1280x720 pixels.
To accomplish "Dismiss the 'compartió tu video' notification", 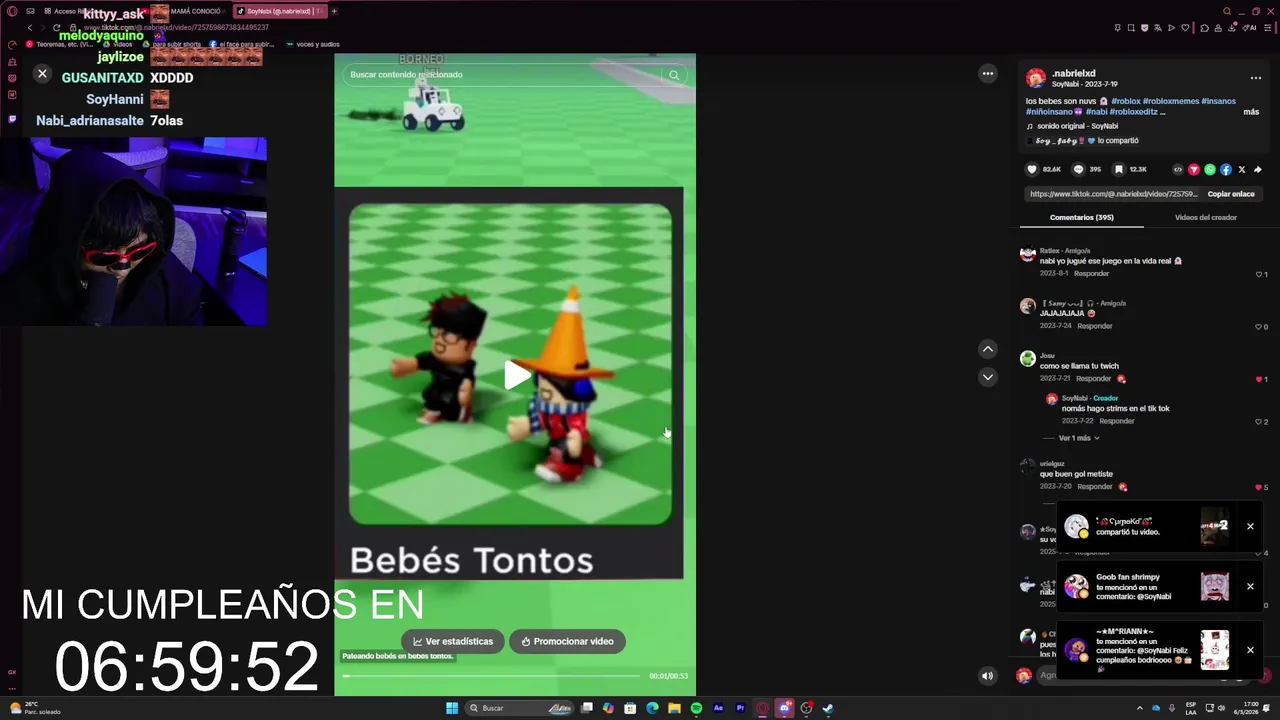I will click(x=1250, y=526).
